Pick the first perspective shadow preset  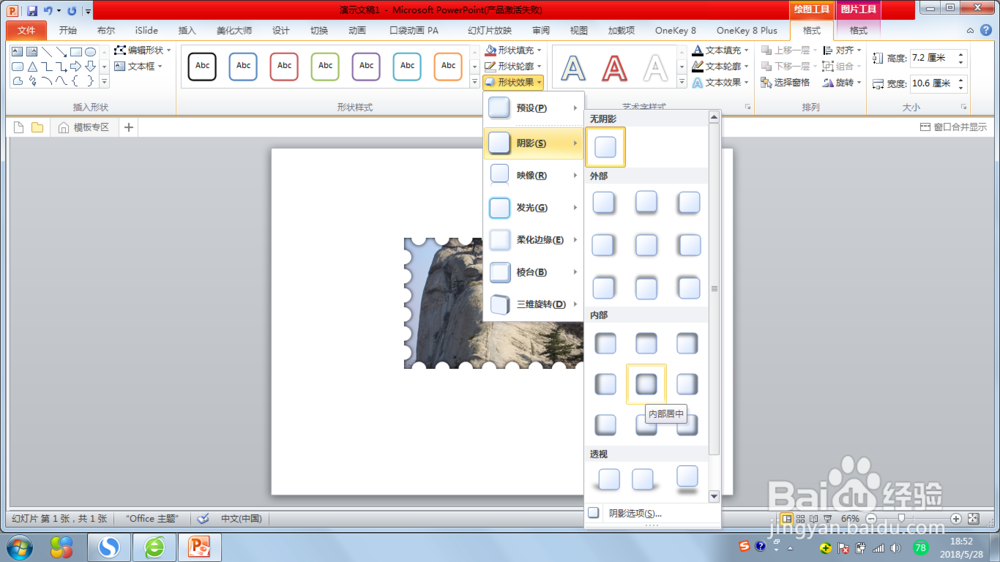coord(608,478)
